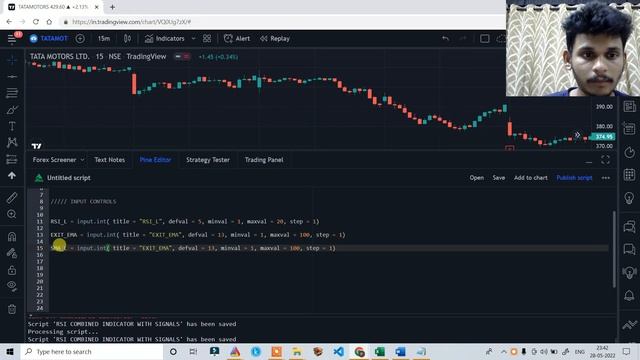Select the up-arrow icons tool
Image resolution: width=640 pixels, height=360 pixels.
point(12,176)
